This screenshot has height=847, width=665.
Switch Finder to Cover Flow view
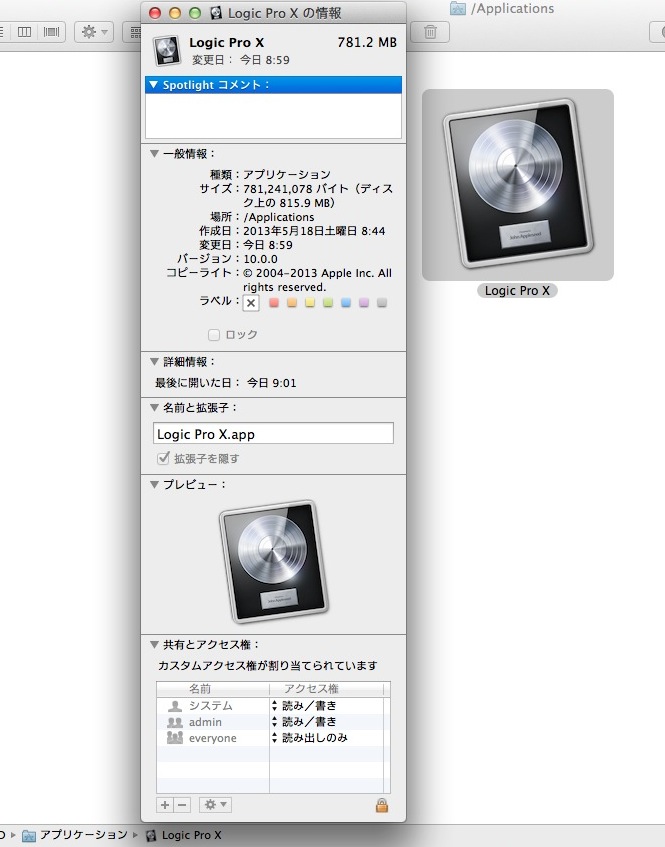[51, 32]
